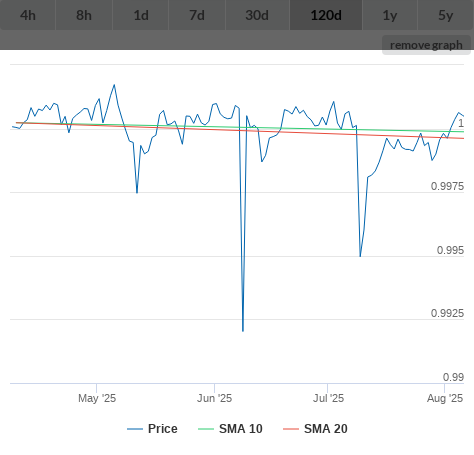Select the 1y time range
This screenshot has height=455, width=474.
click(x=390, y=15)
